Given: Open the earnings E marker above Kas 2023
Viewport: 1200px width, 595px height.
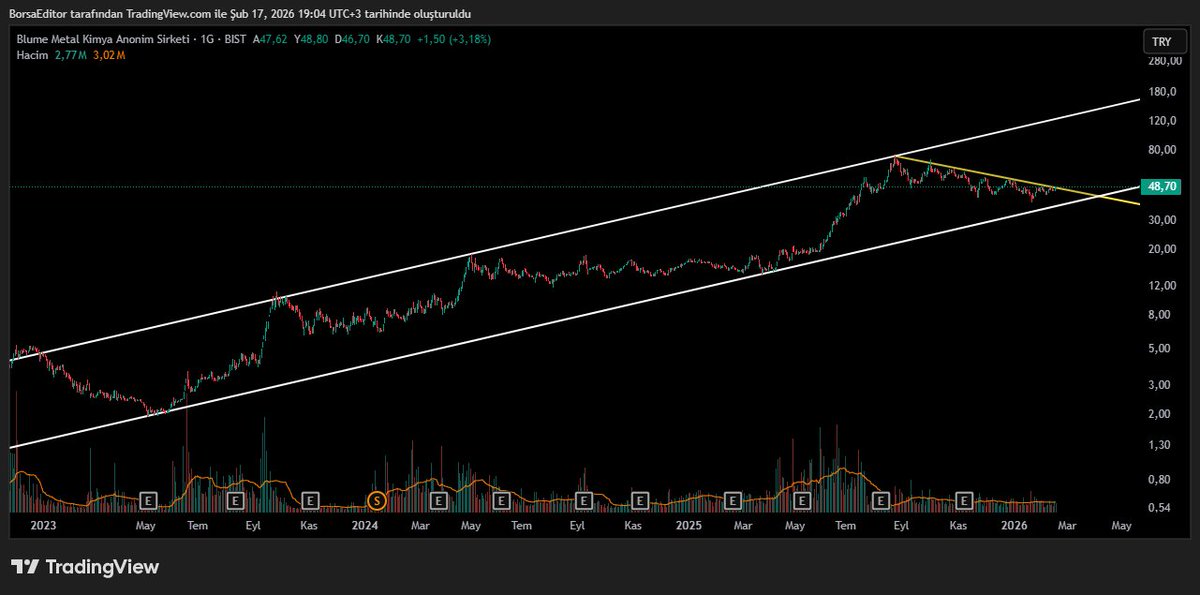Looking at the screenshot, I should [310, 499].
